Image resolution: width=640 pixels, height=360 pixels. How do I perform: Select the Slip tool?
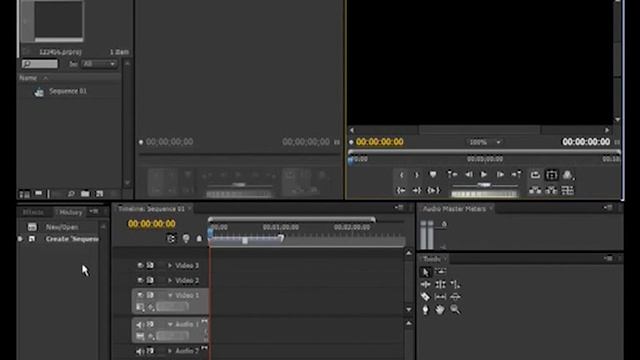(440, 297)
